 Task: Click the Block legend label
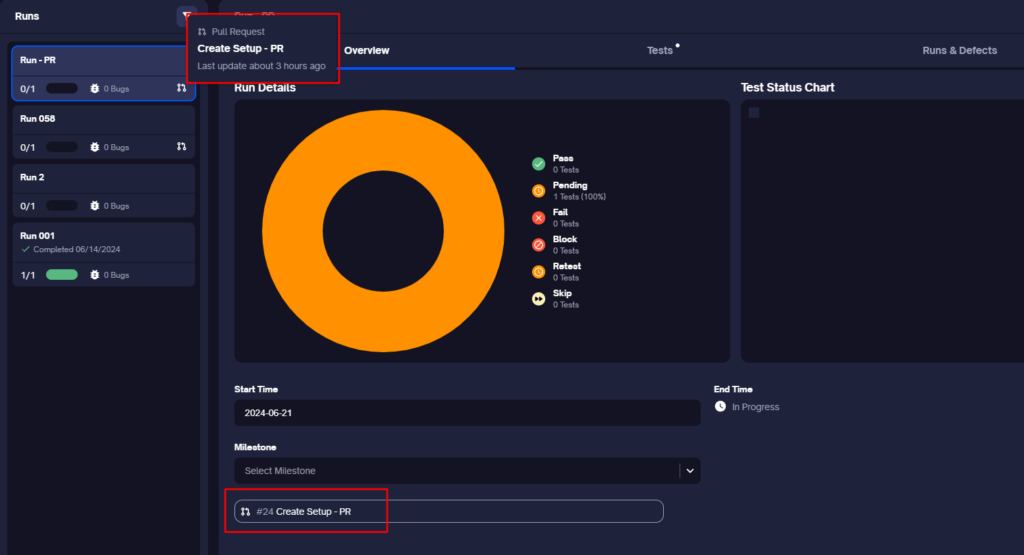click(x=565, y=239)
